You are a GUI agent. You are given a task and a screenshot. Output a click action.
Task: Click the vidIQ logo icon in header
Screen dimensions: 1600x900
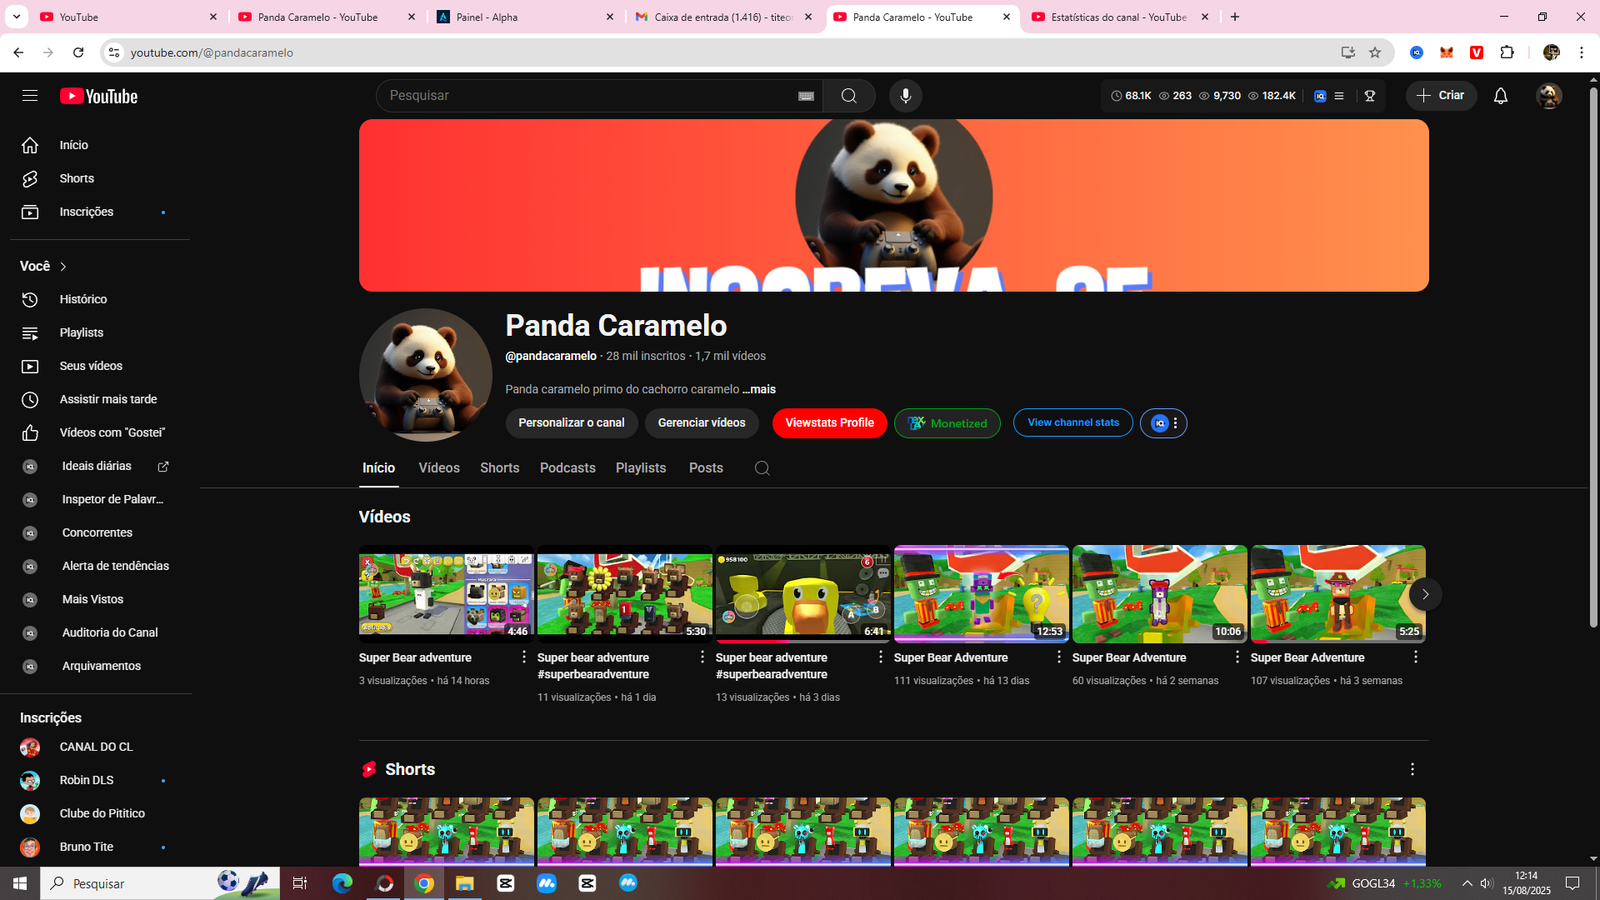point(1320,96)
